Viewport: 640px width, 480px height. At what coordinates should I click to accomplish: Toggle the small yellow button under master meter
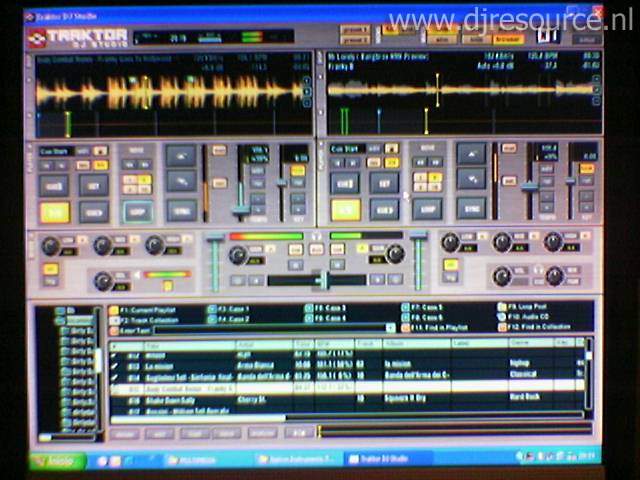pyautogui.click(x=167, y=286)
